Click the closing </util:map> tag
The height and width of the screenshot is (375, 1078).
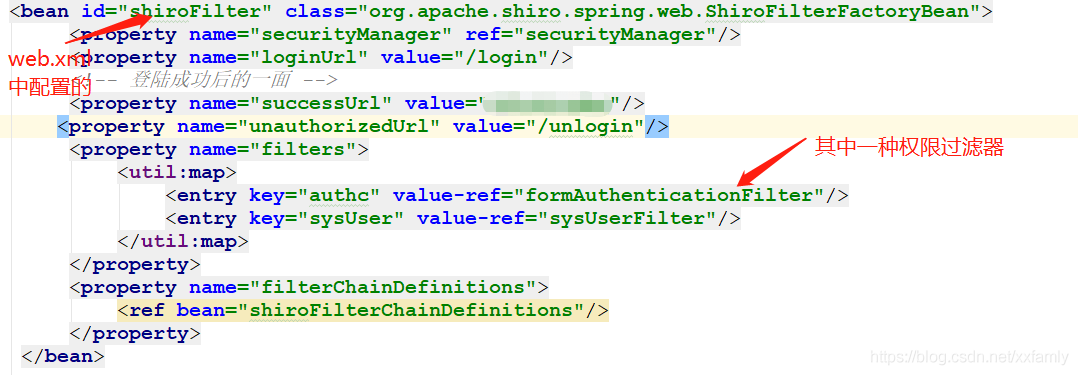[x=183, y=242]
